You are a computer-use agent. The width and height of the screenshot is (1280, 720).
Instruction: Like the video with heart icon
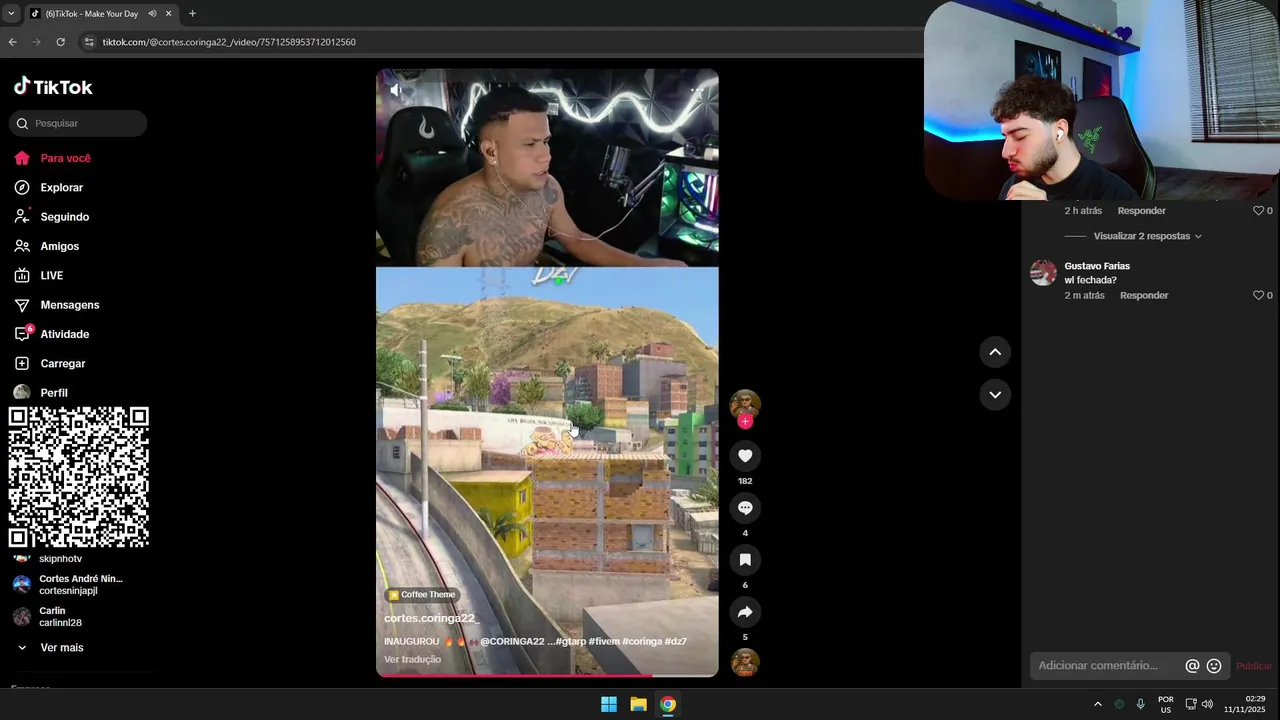[745, 456]
